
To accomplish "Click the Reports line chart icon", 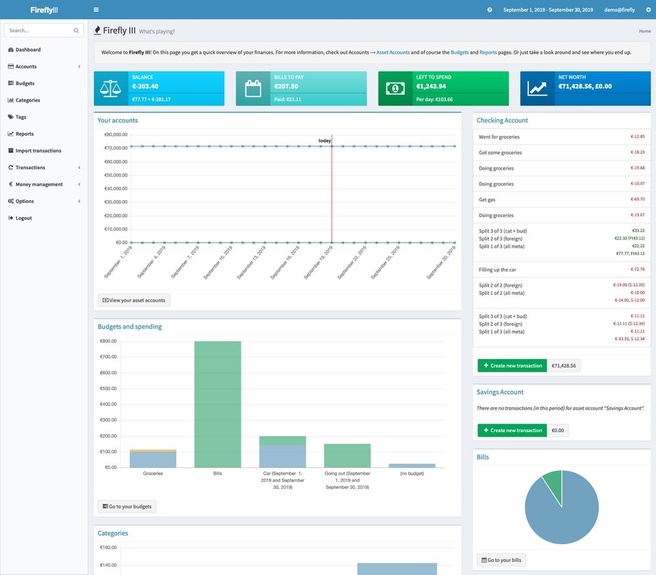I will [10, 134].
